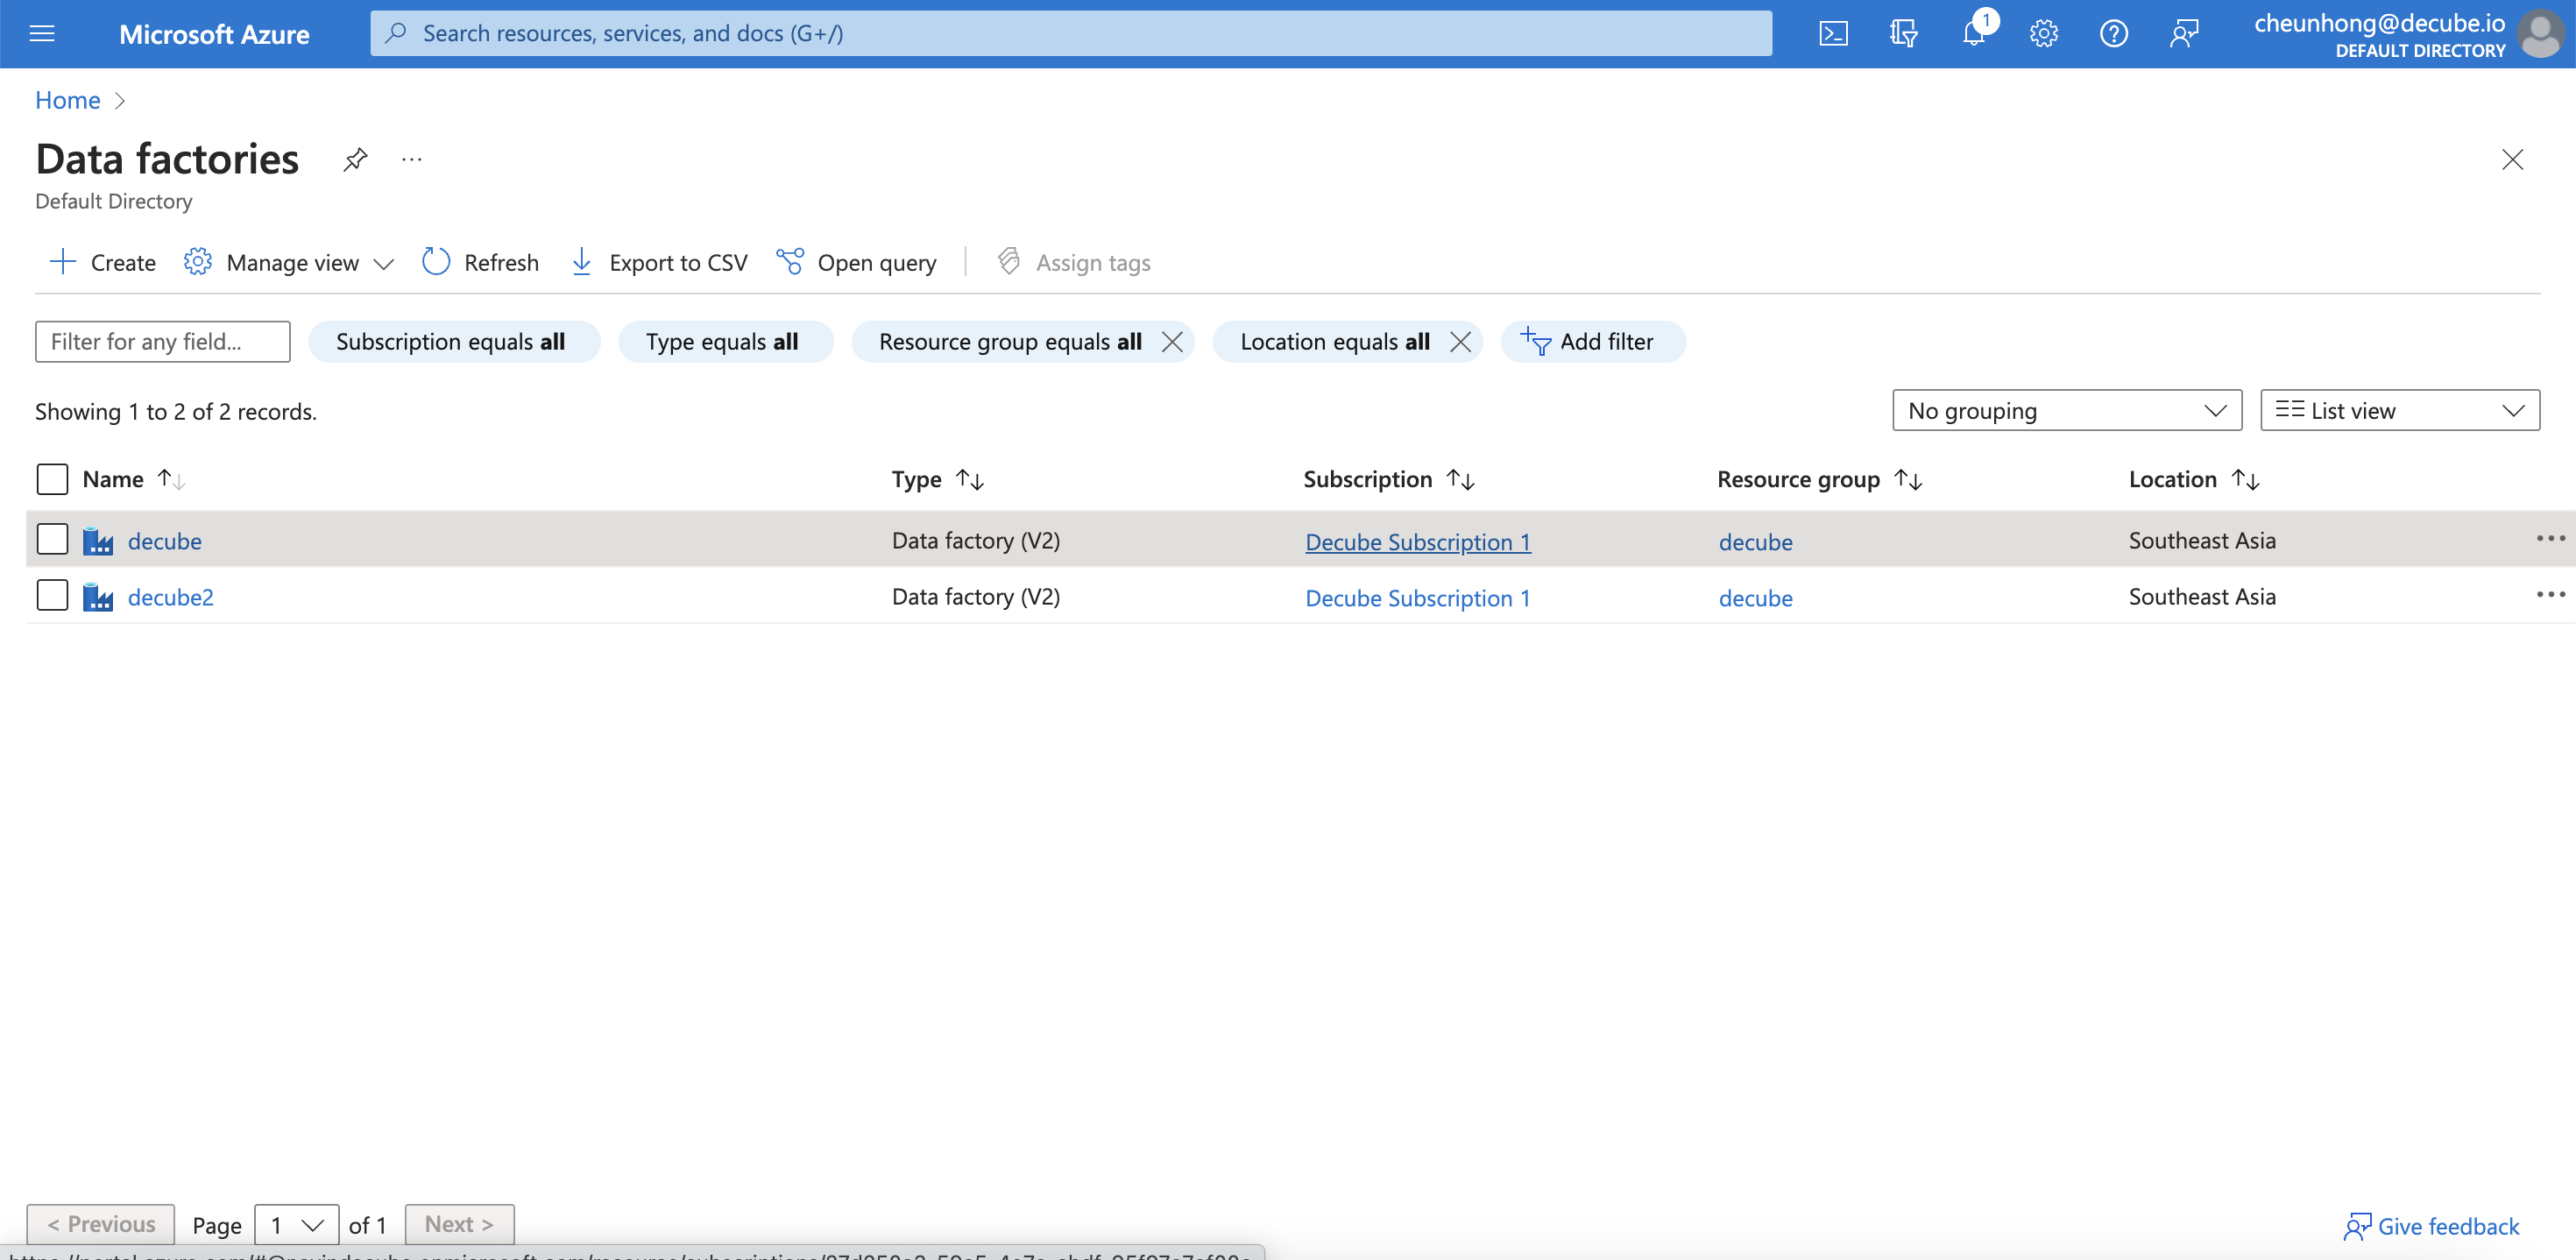The width and height of the screenshot is (2576, 1260).
Task: Check the box for the decube row
Action: 52,540
